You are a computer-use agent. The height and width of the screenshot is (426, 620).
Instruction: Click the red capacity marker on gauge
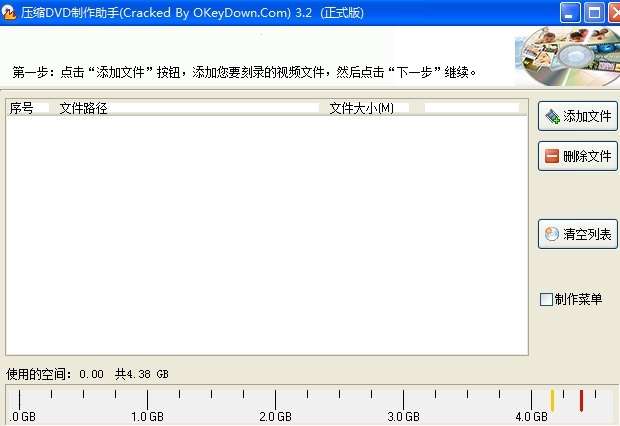point(581,400)
